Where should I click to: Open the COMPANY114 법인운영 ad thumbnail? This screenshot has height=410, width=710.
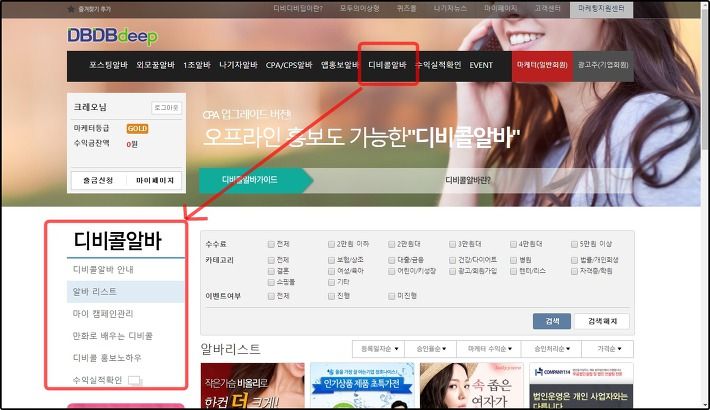581,386
